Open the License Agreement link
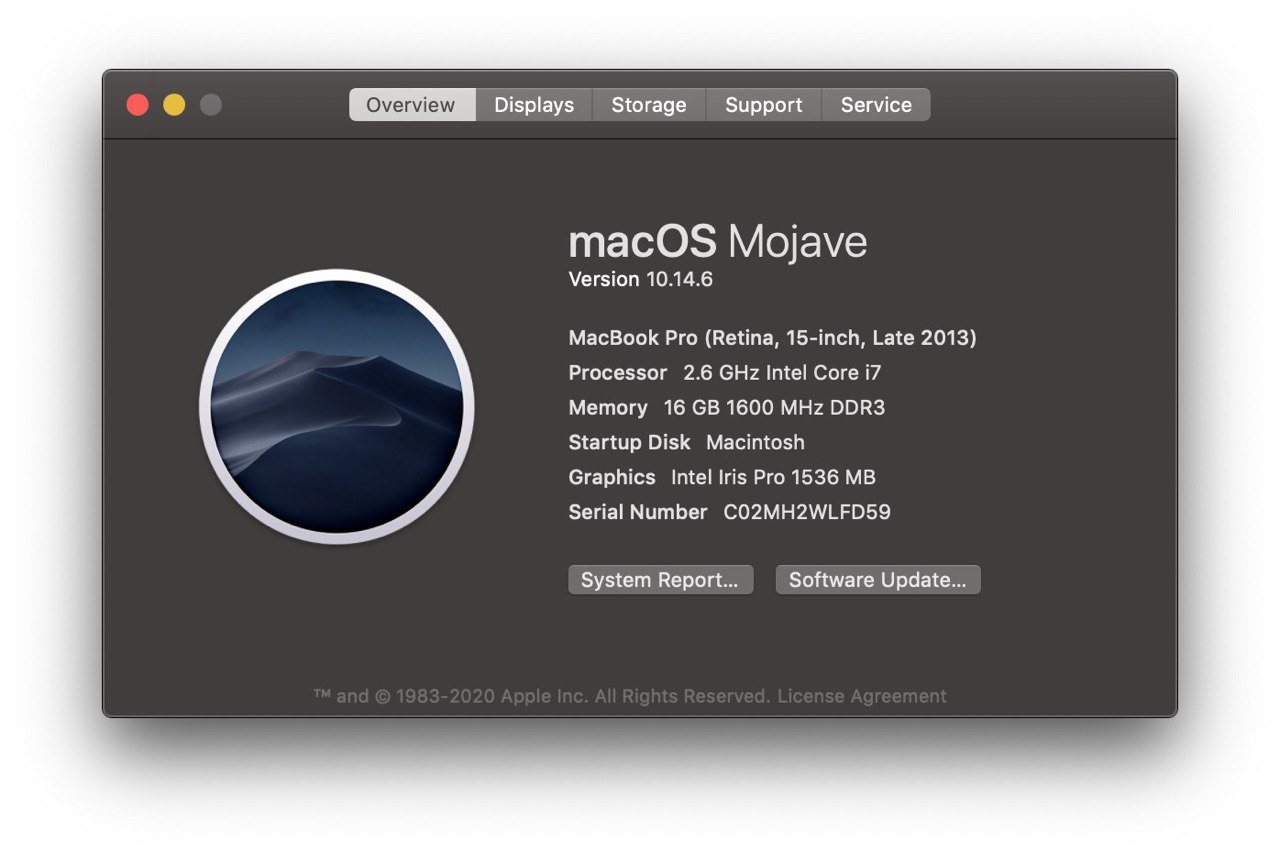Viewport: 1280px width, 853px height. click(x=862, y=696)
